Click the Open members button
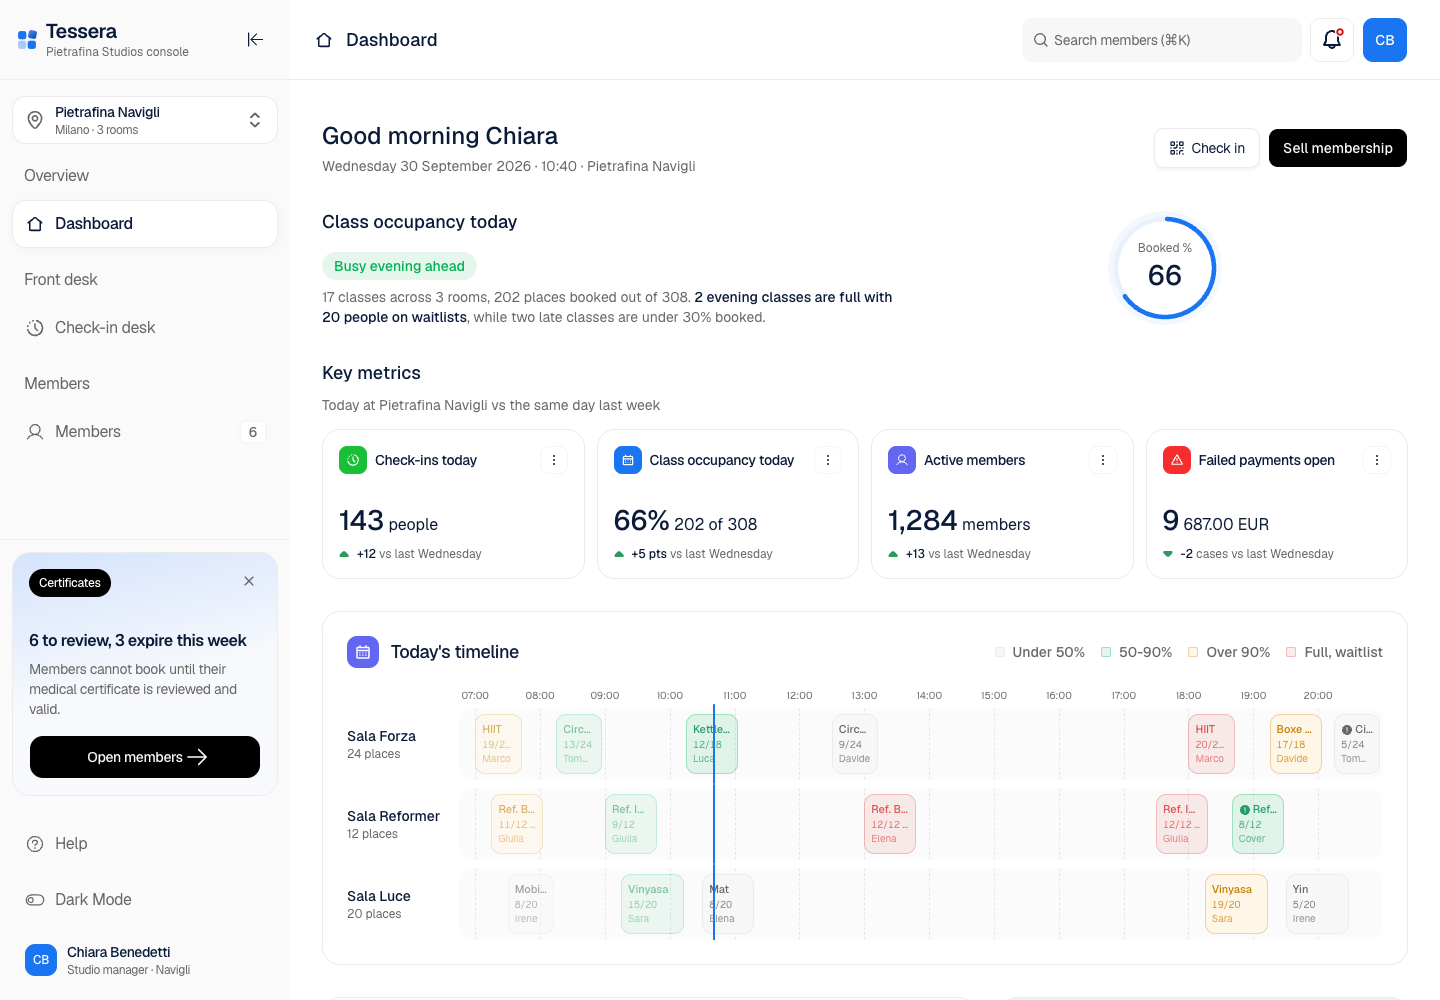1440x1000 pixels. 145,757
